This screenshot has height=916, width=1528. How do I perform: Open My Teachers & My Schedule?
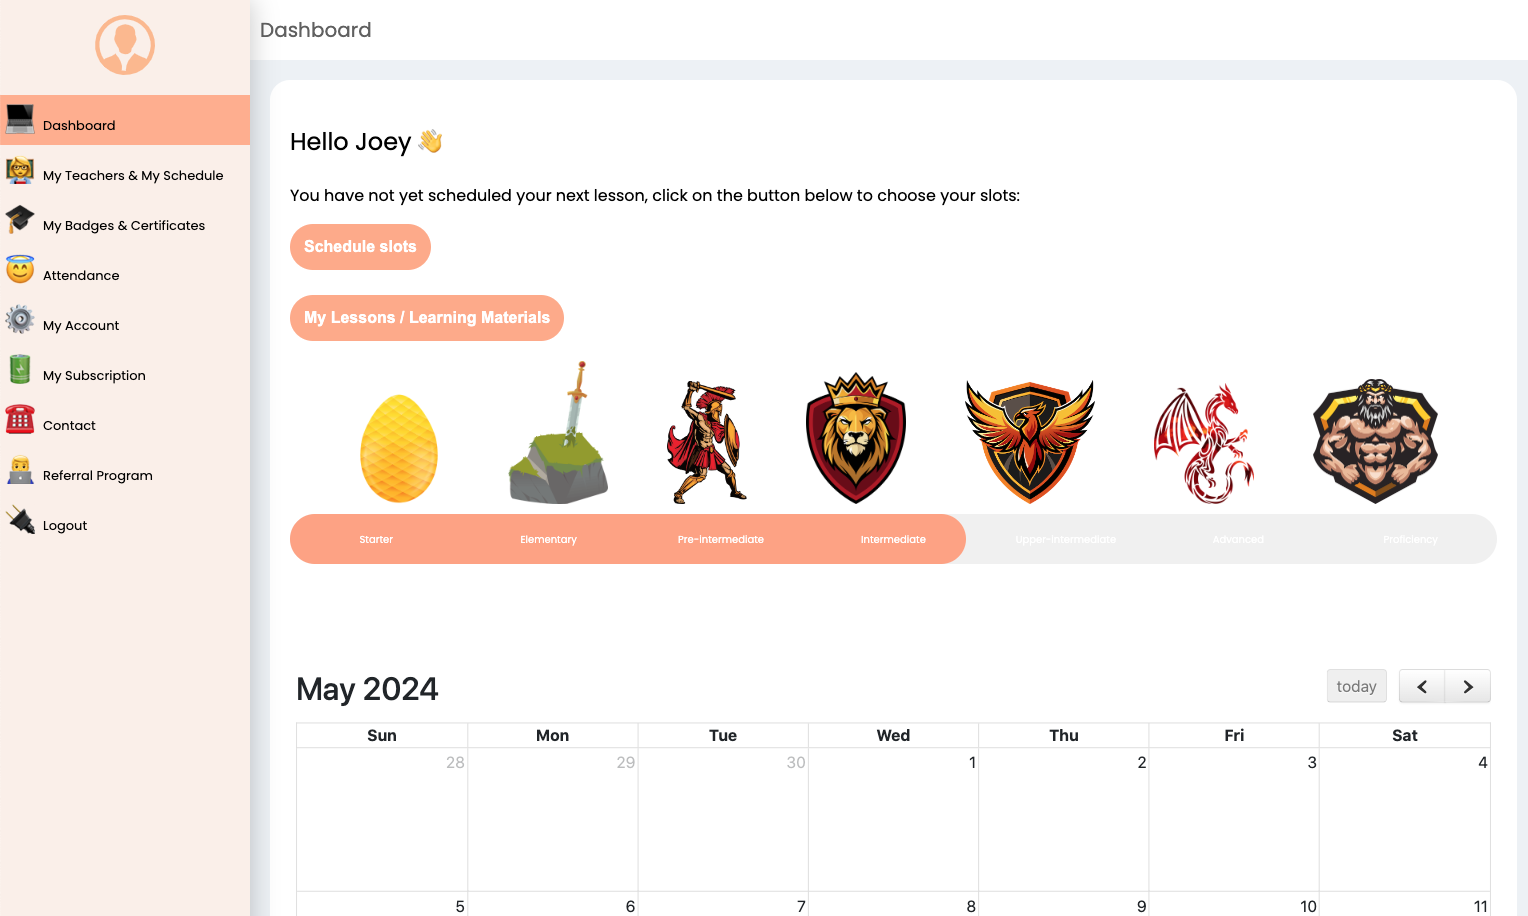(x=133, y=175)
